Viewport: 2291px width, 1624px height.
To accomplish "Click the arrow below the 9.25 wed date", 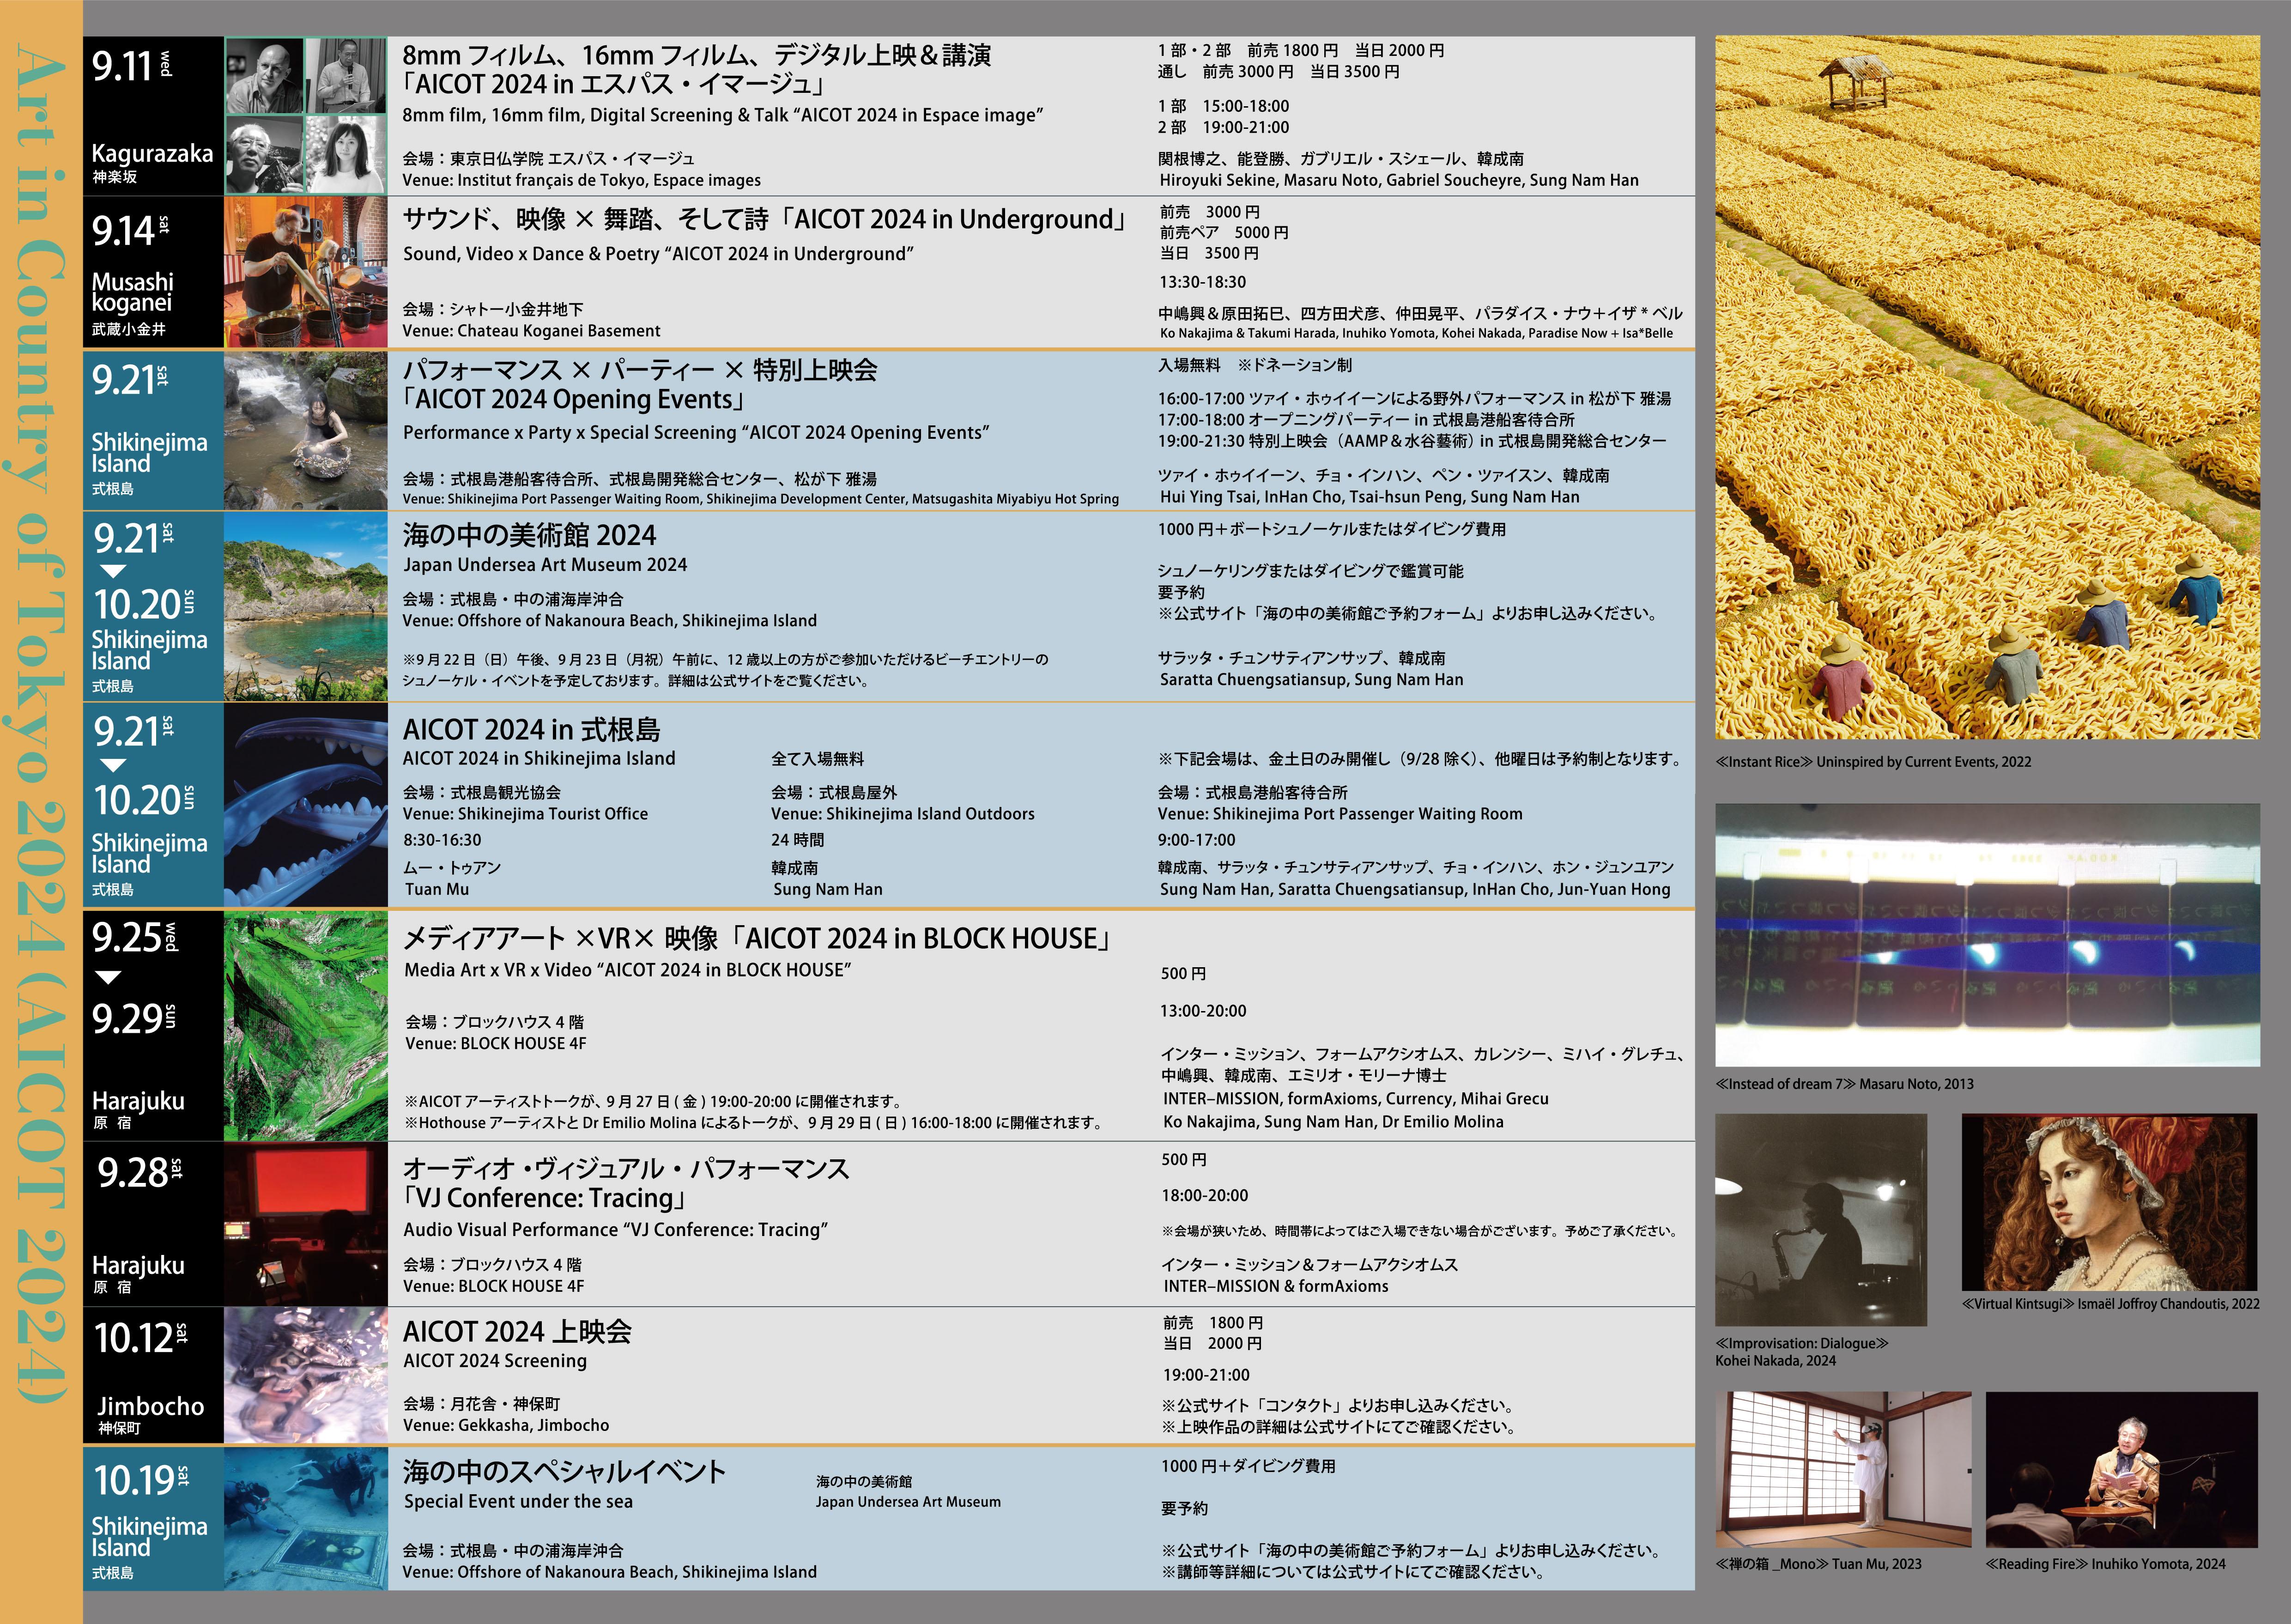I will (108, 977).
